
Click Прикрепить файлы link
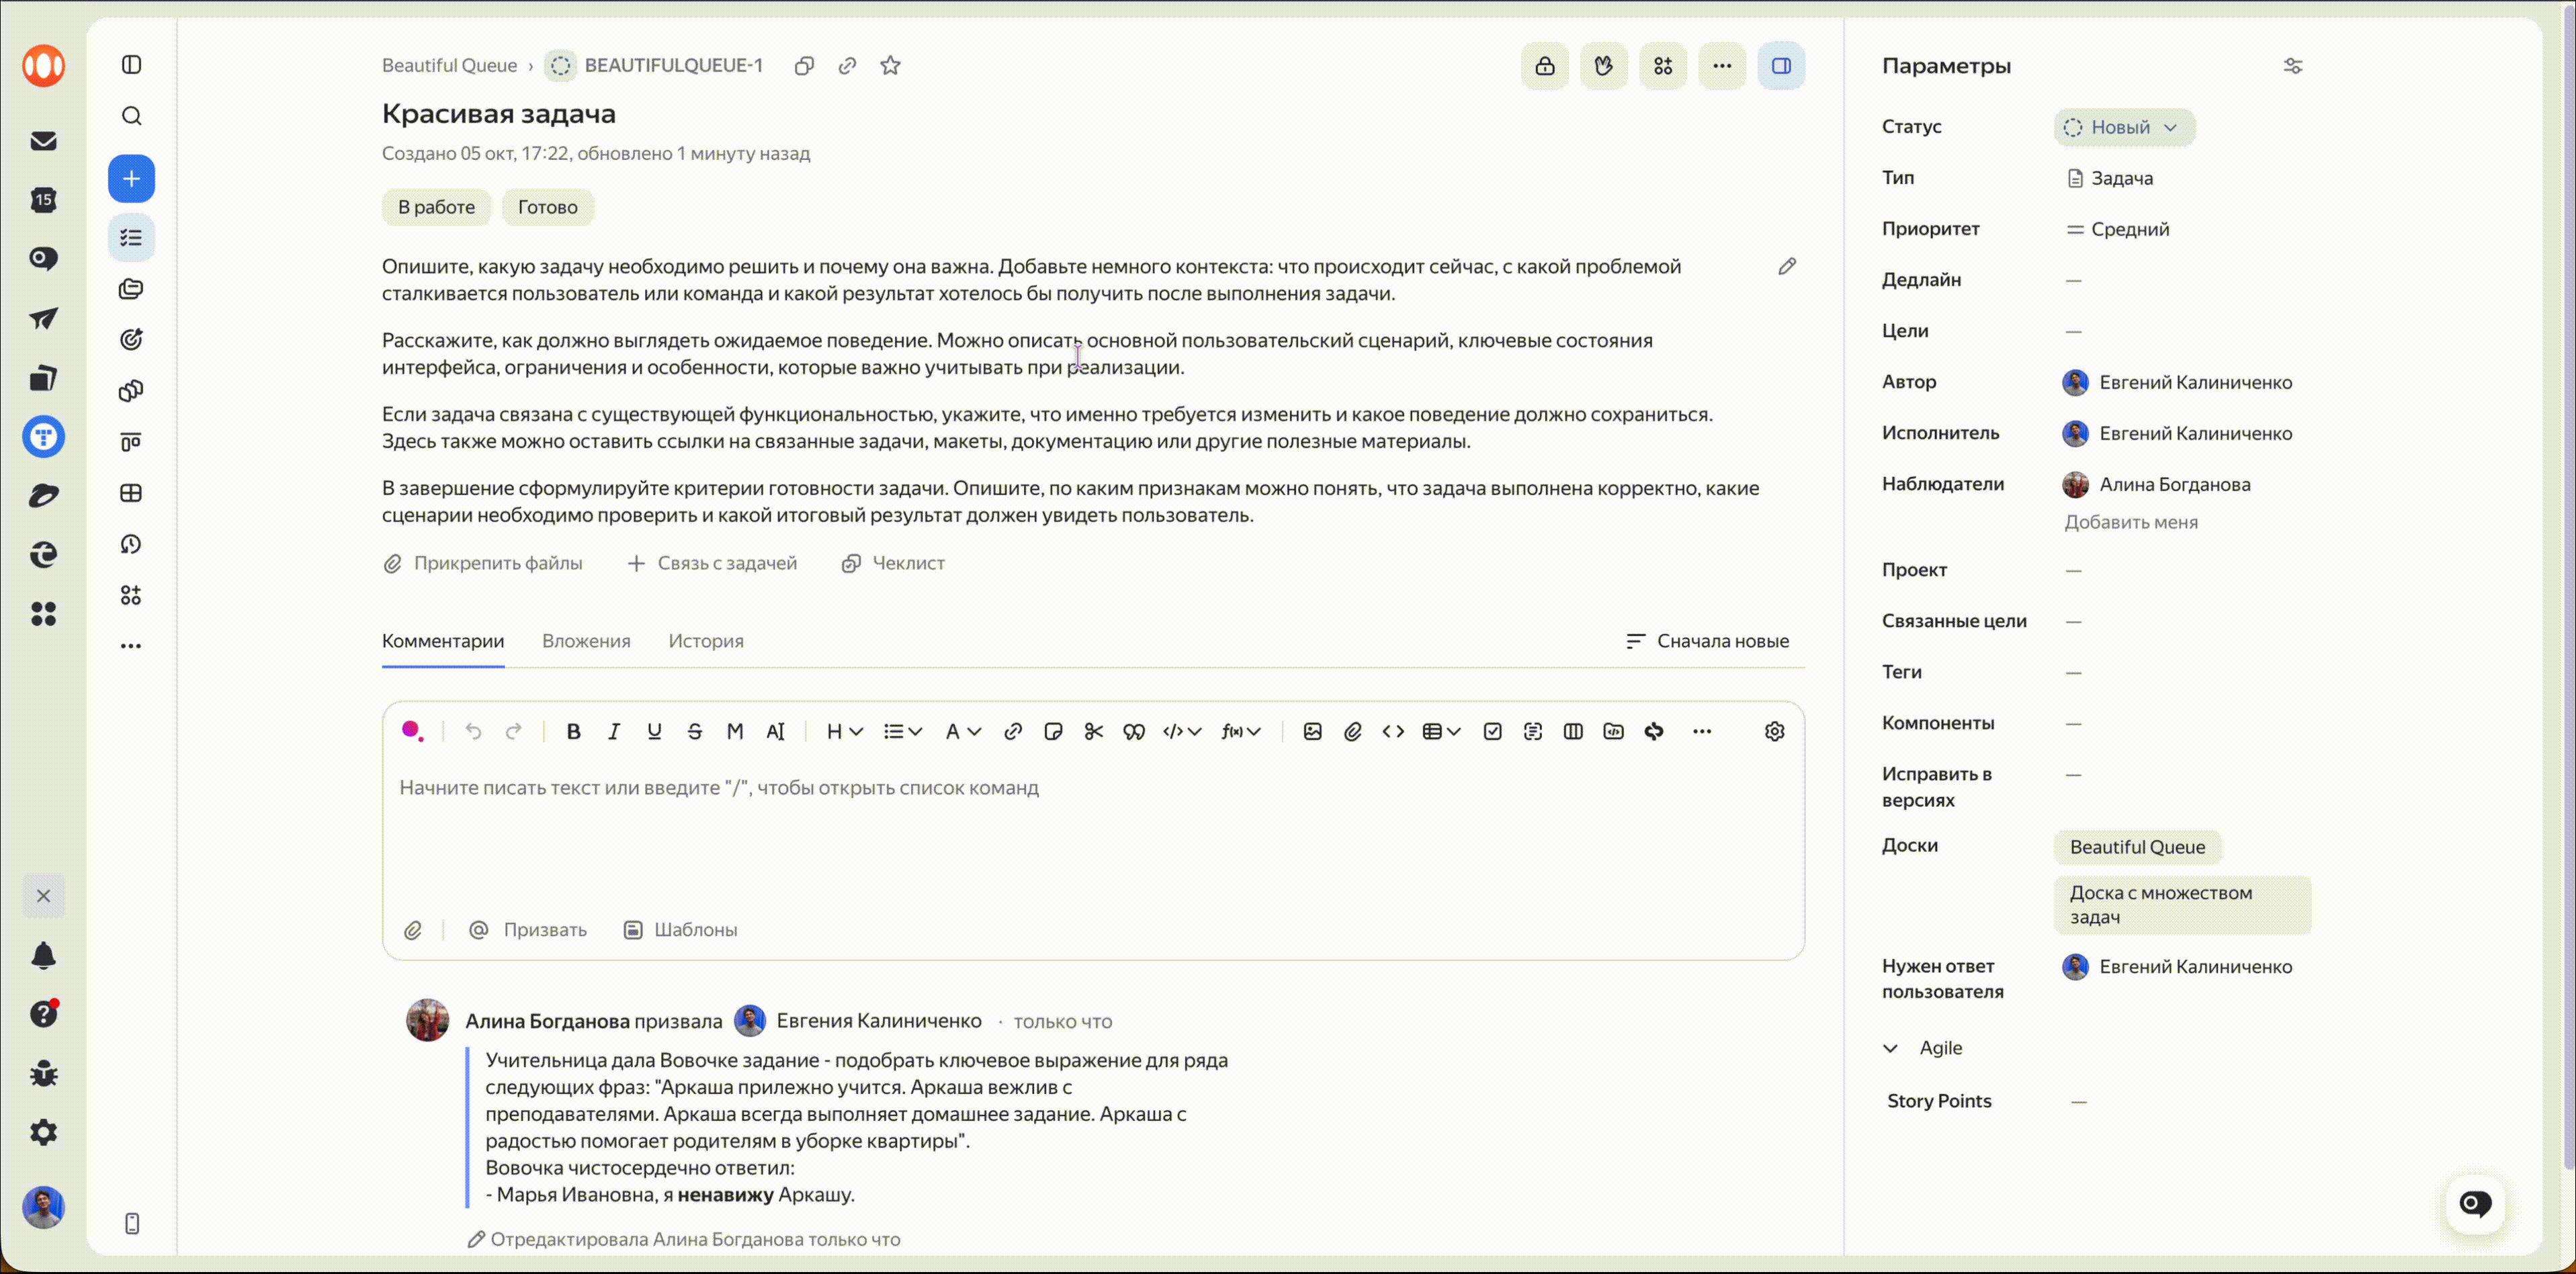tap(483, 563)
